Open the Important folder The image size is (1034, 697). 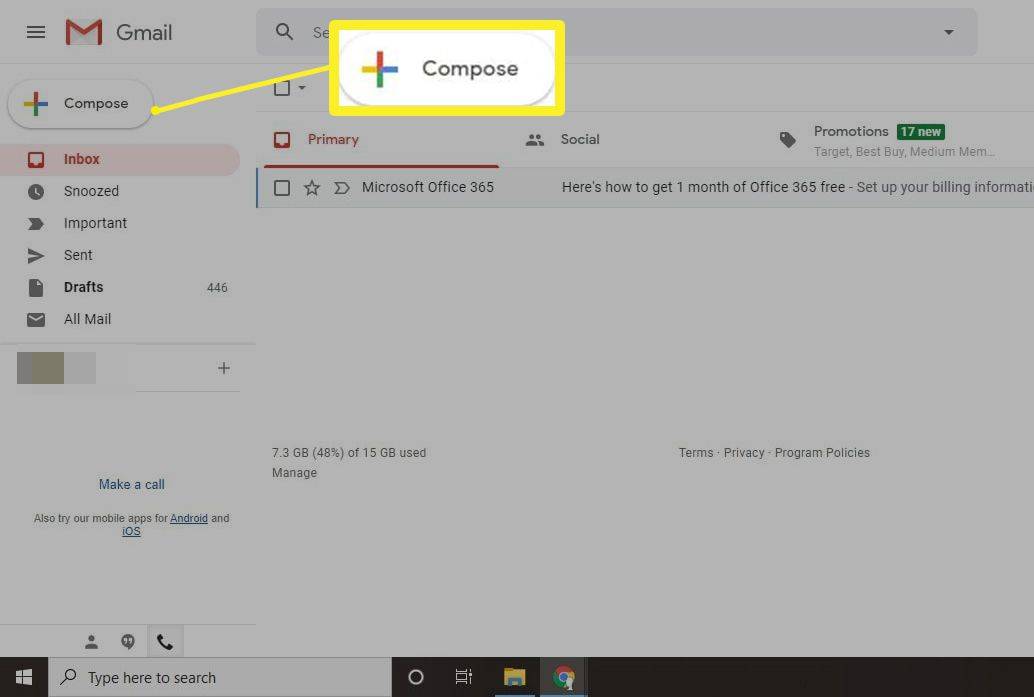[x=119, y=223]
